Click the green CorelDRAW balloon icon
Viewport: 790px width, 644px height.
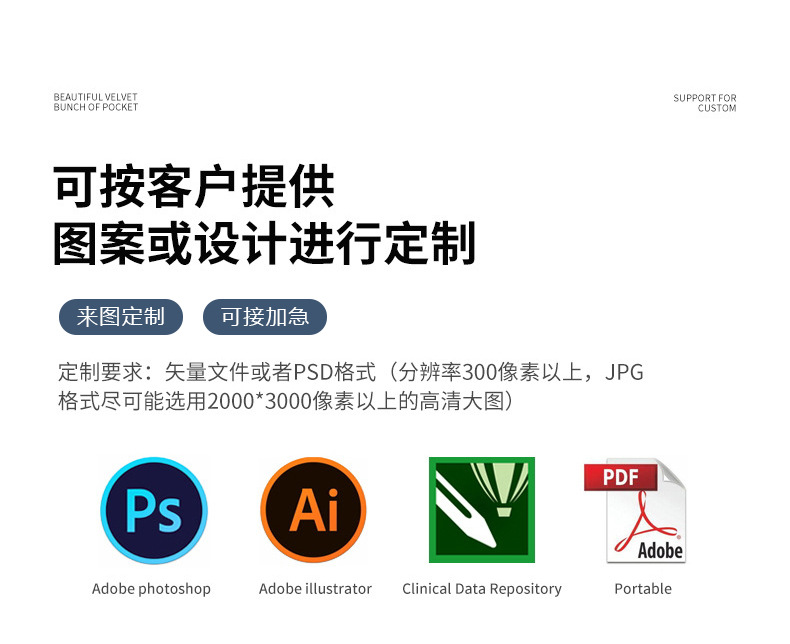click(482, 509)
